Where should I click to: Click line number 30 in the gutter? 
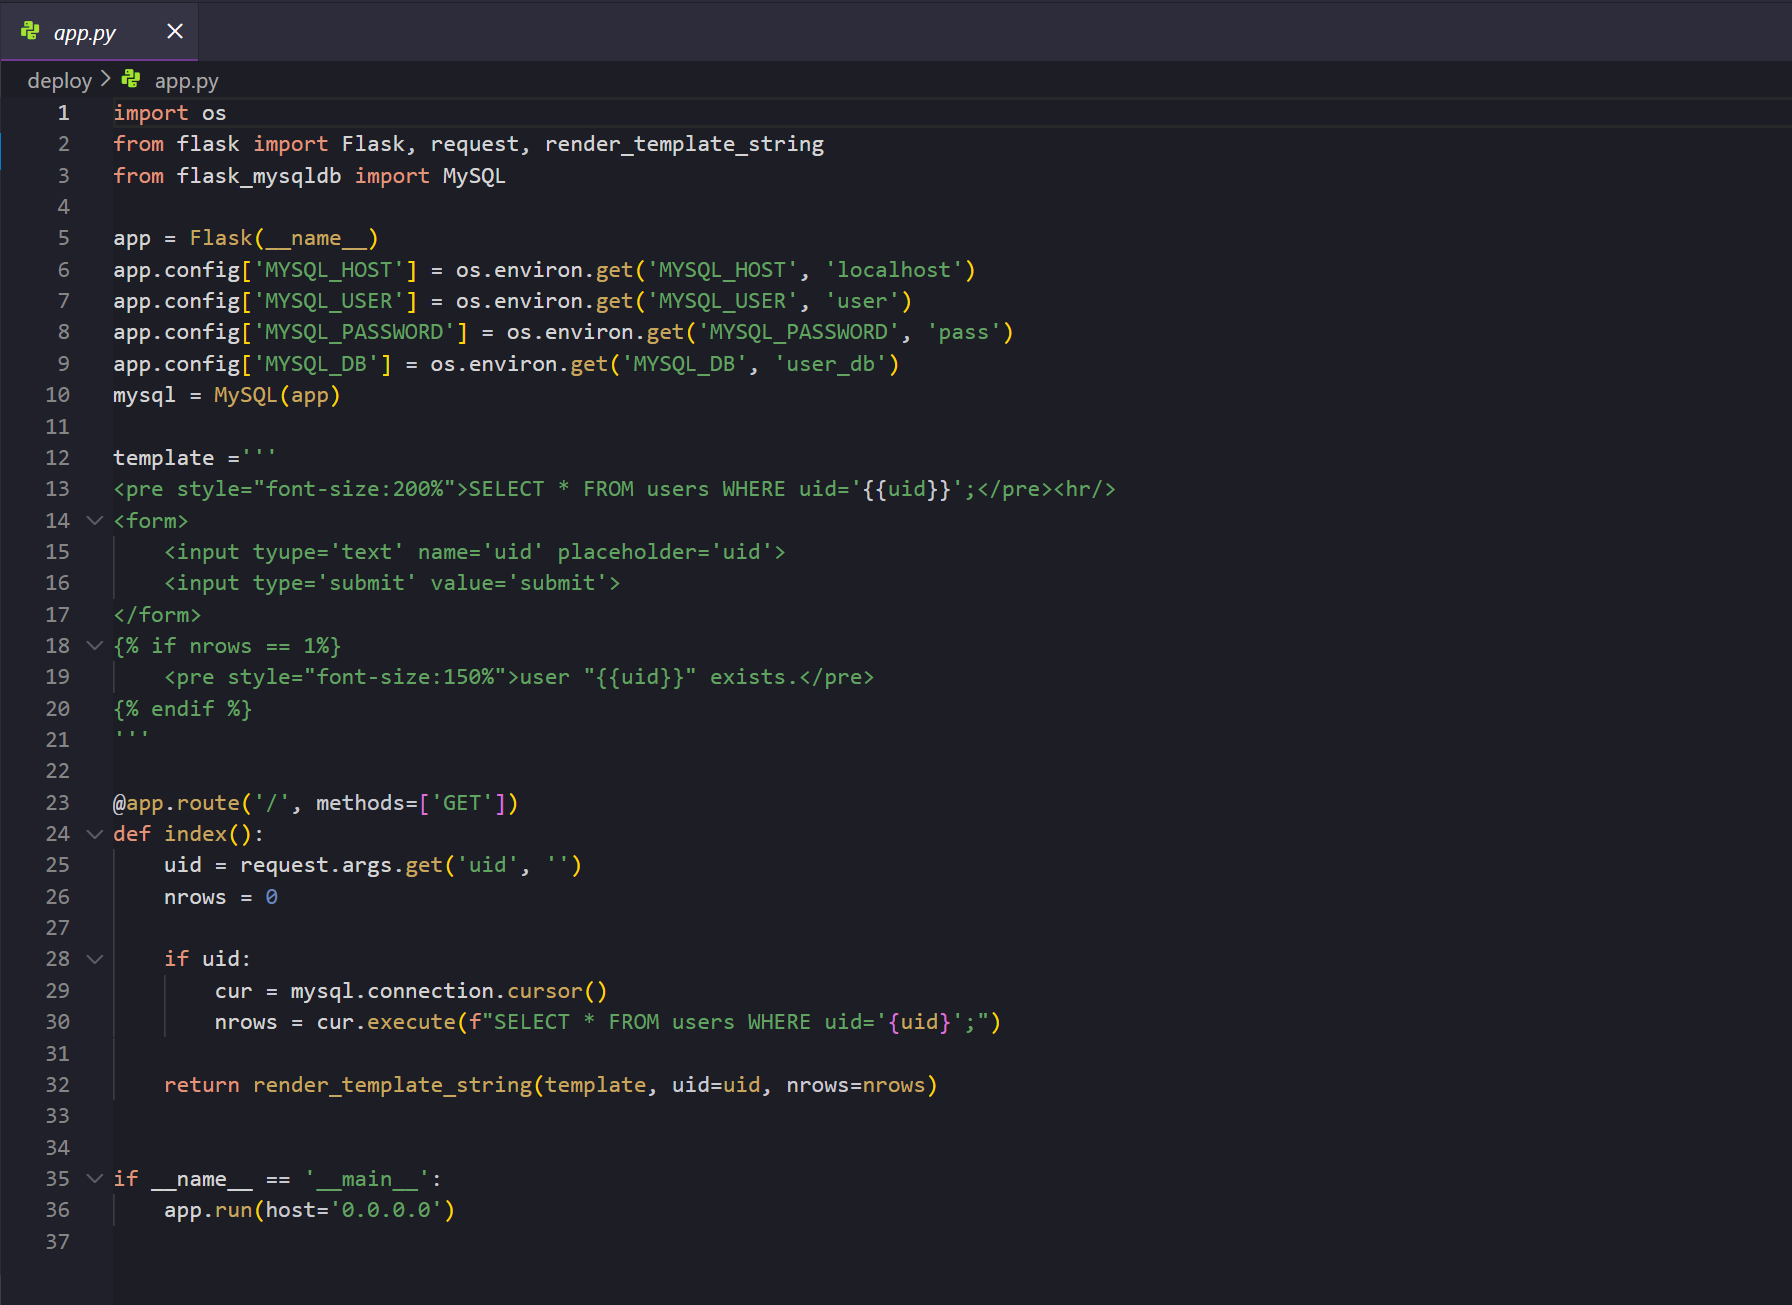(58, 1022)
